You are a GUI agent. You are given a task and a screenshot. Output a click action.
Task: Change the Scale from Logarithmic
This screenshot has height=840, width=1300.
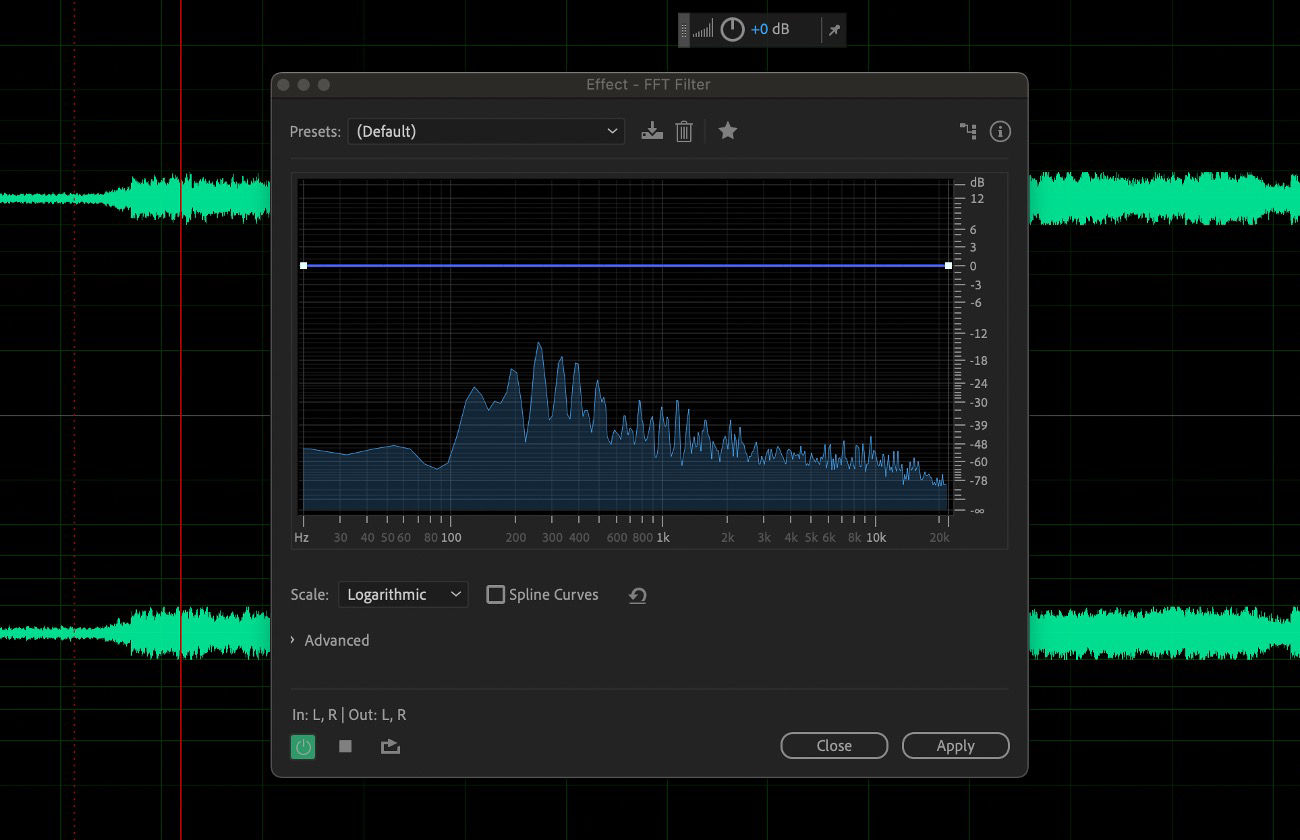(403, 594)
